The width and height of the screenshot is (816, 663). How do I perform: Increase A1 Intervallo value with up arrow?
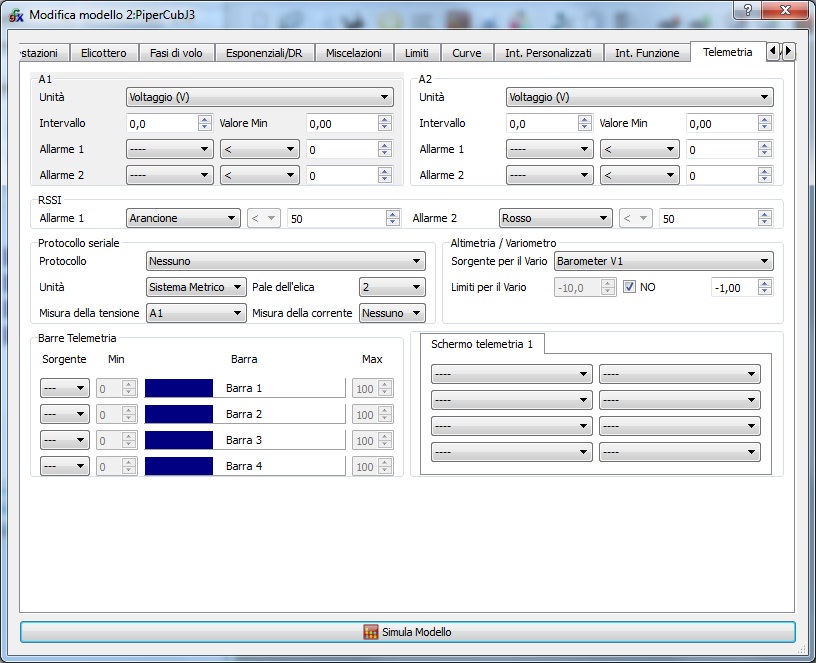(x=192, y=119)
